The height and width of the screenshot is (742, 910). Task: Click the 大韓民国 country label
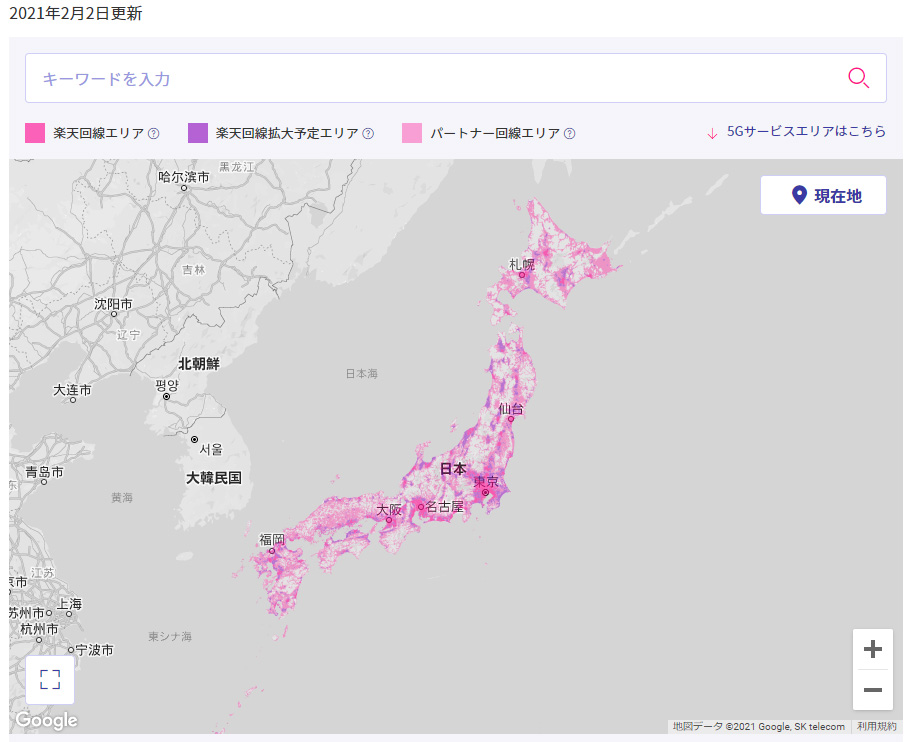214,477
